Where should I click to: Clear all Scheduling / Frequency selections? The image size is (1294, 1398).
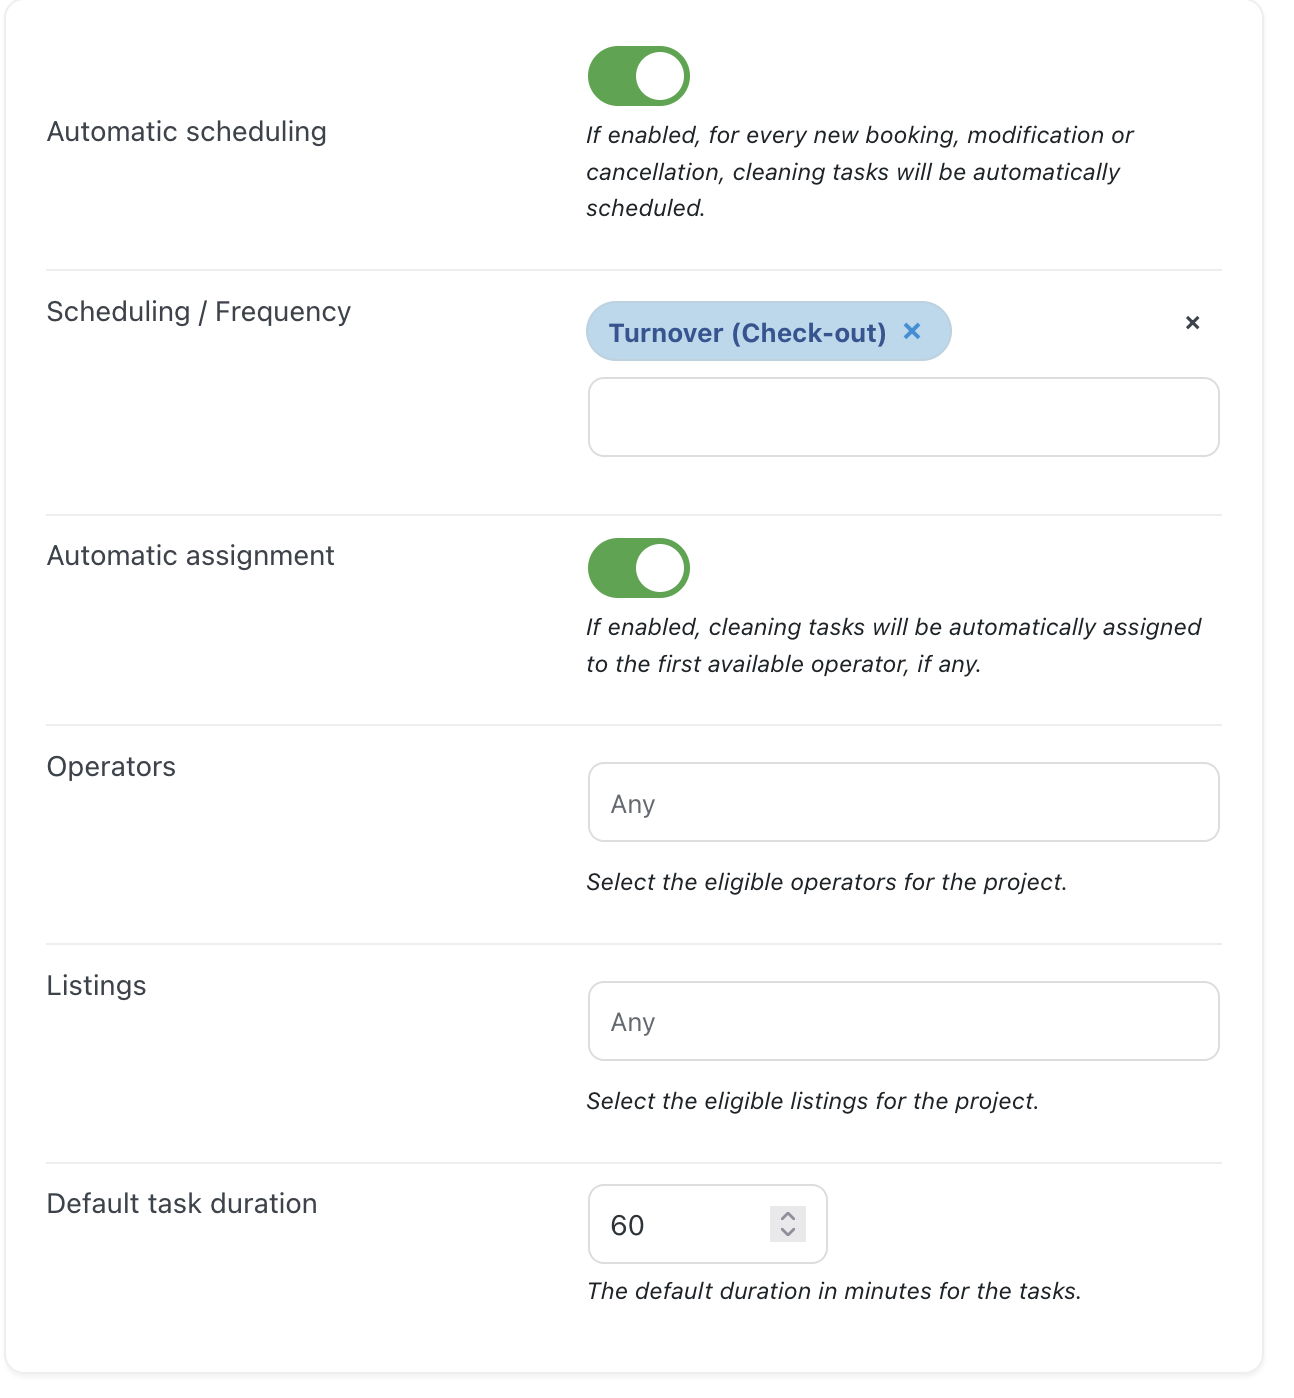(1192, 323)
